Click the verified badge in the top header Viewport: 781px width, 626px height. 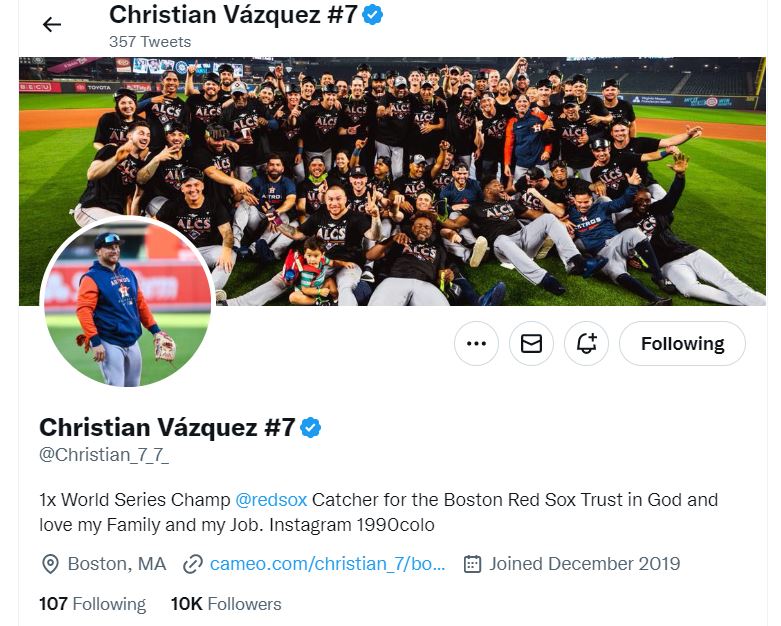click(x=372, y=15)
